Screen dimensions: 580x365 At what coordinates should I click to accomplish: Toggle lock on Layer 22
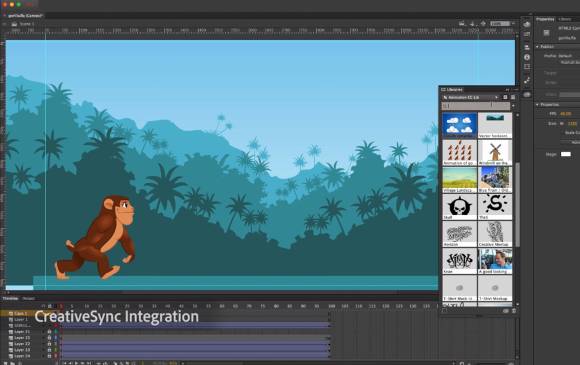[x=49, y=344]
